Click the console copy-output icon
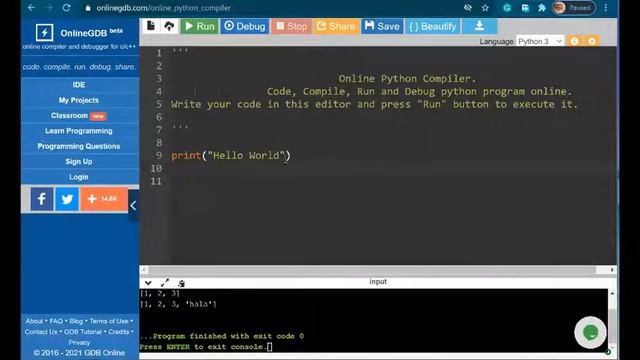 tap(181, 283)
